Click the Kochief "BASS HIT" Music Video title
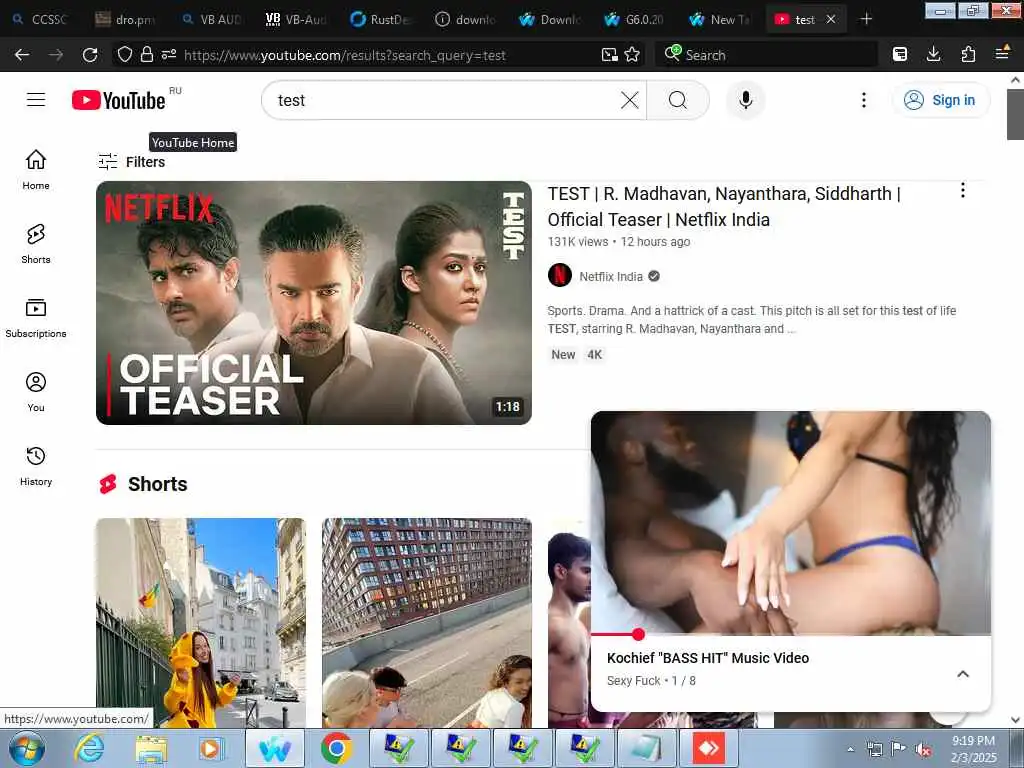 tap(708, 658)
